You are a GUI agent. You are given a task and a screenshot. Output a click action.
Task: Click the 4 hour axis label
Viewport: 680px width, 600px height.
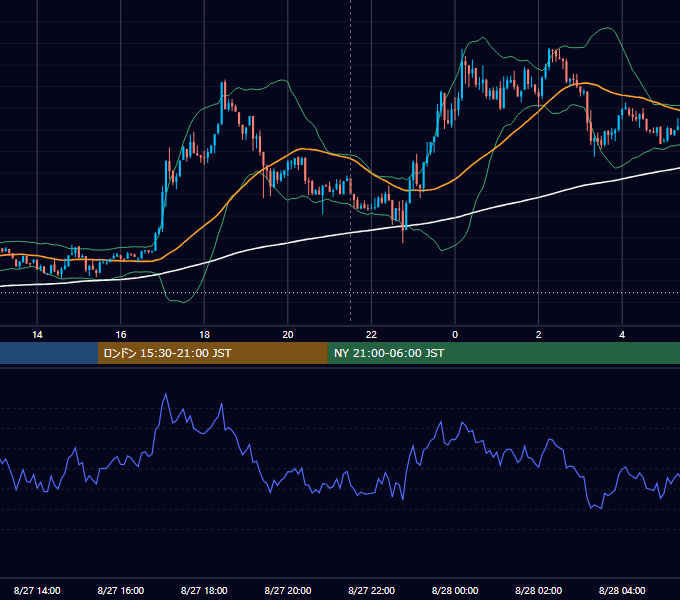[622, 334]
